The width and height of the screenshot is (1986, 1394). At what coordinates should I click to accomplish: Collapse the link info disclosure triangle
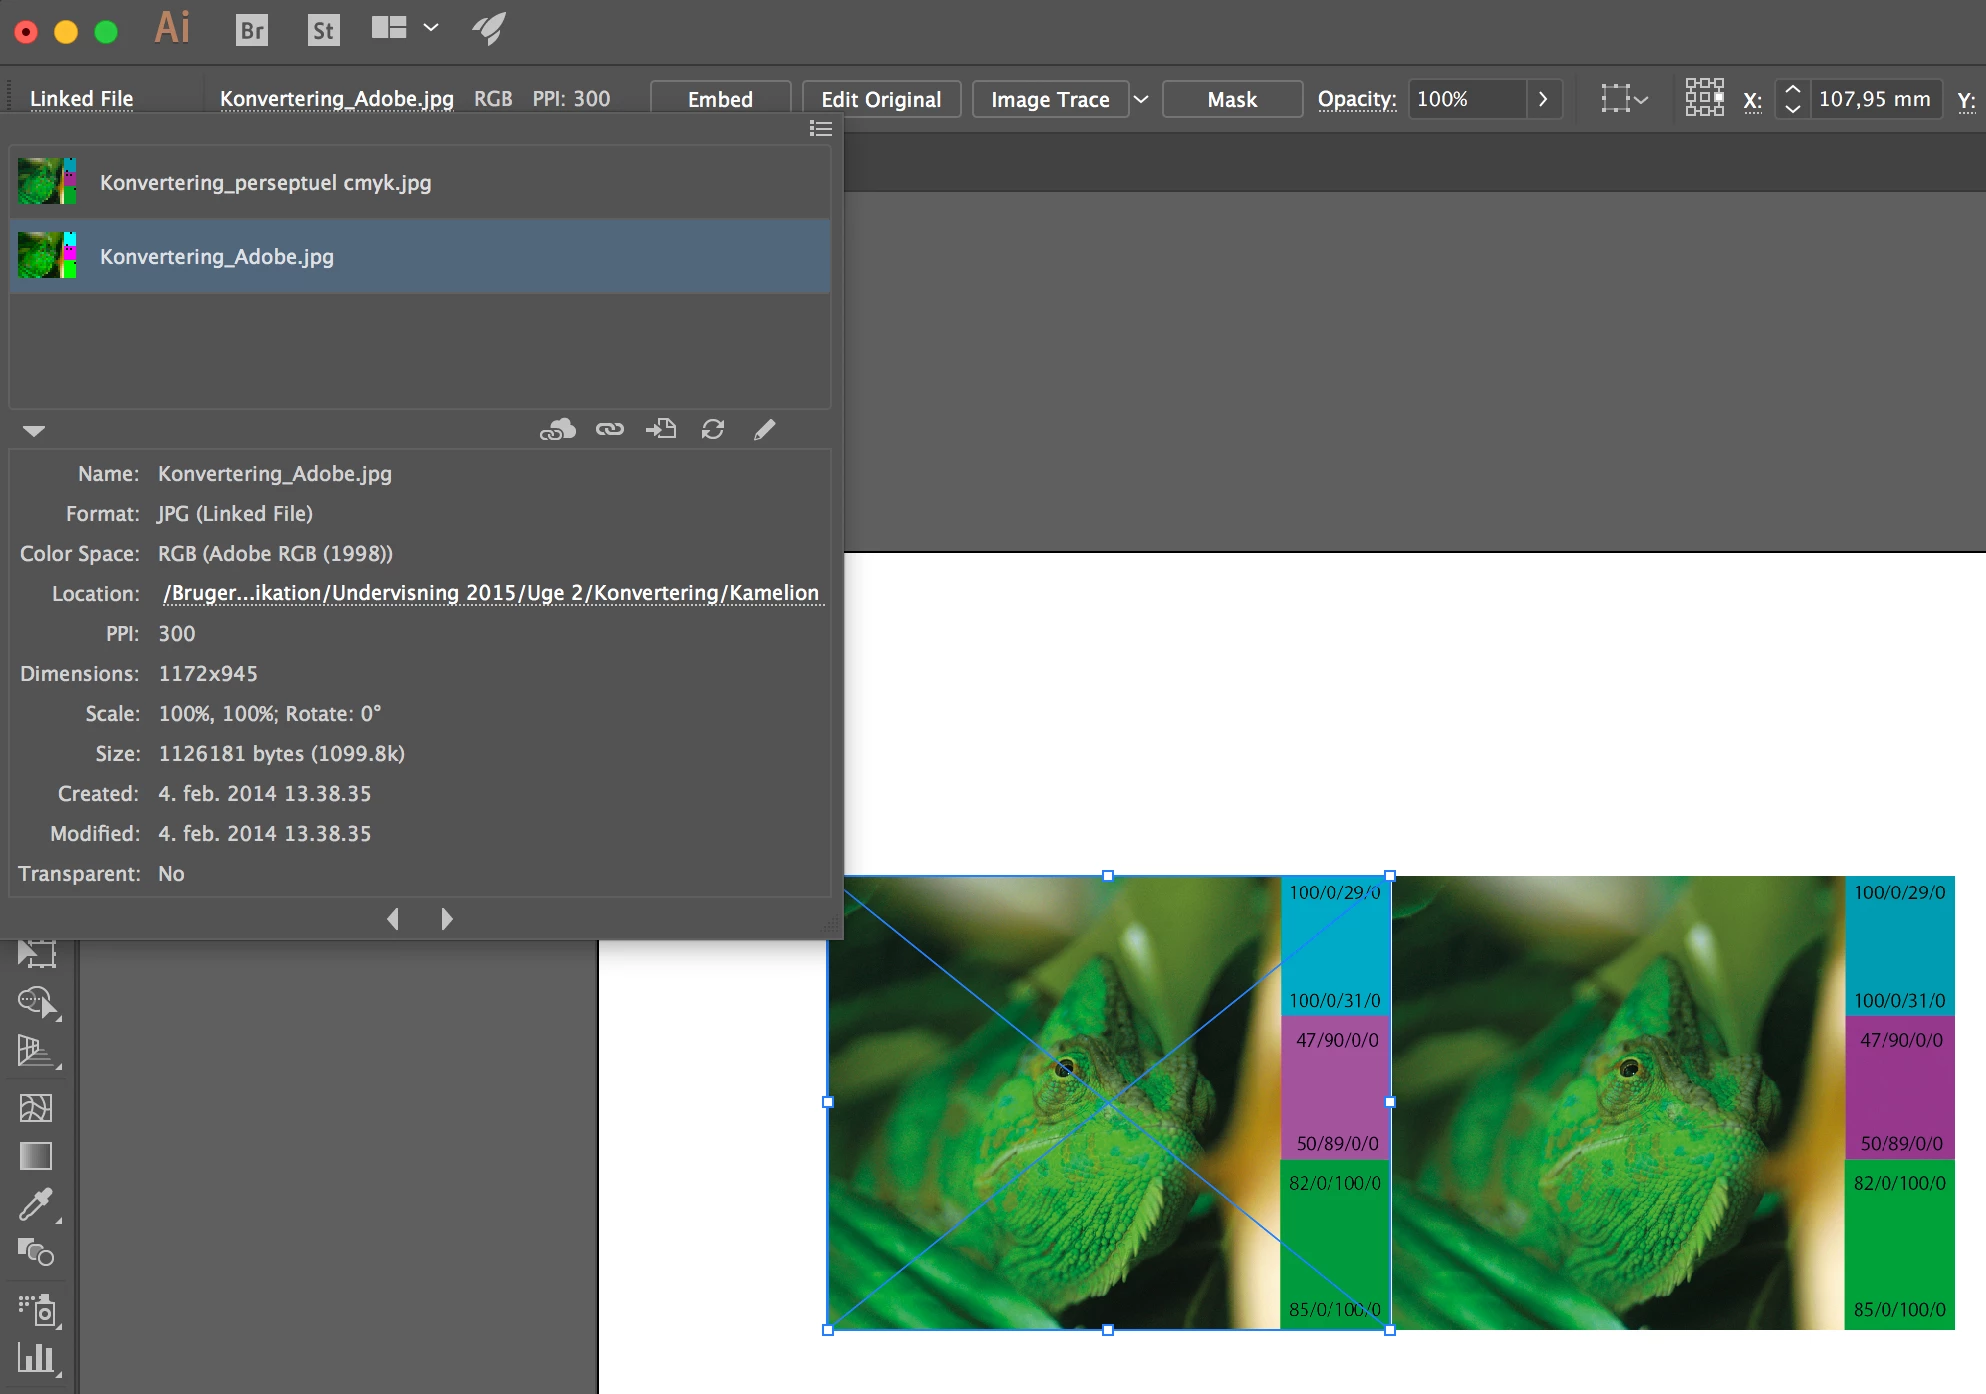pos(34,431)
